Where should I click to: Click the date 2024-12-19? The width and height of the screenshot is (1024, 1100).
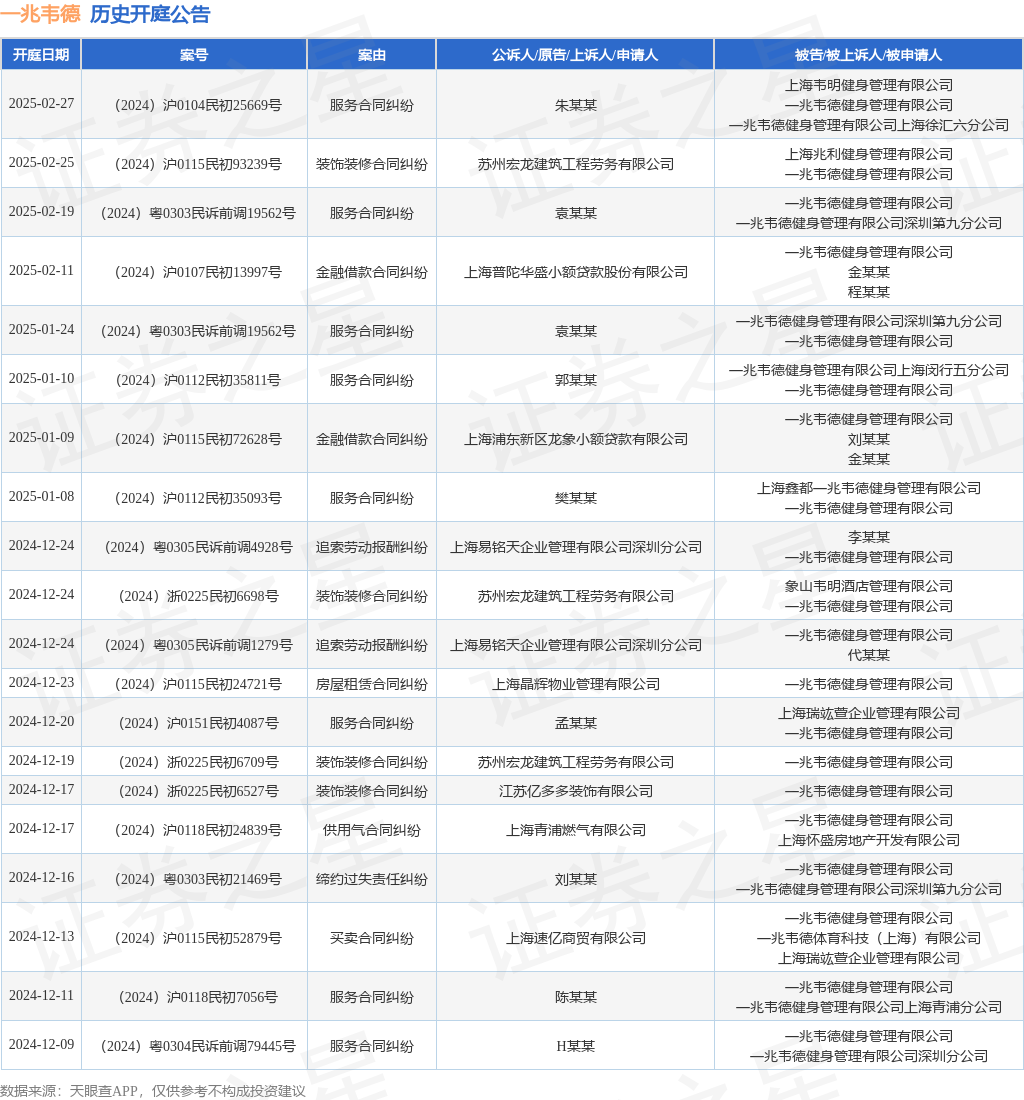(41, 761)
